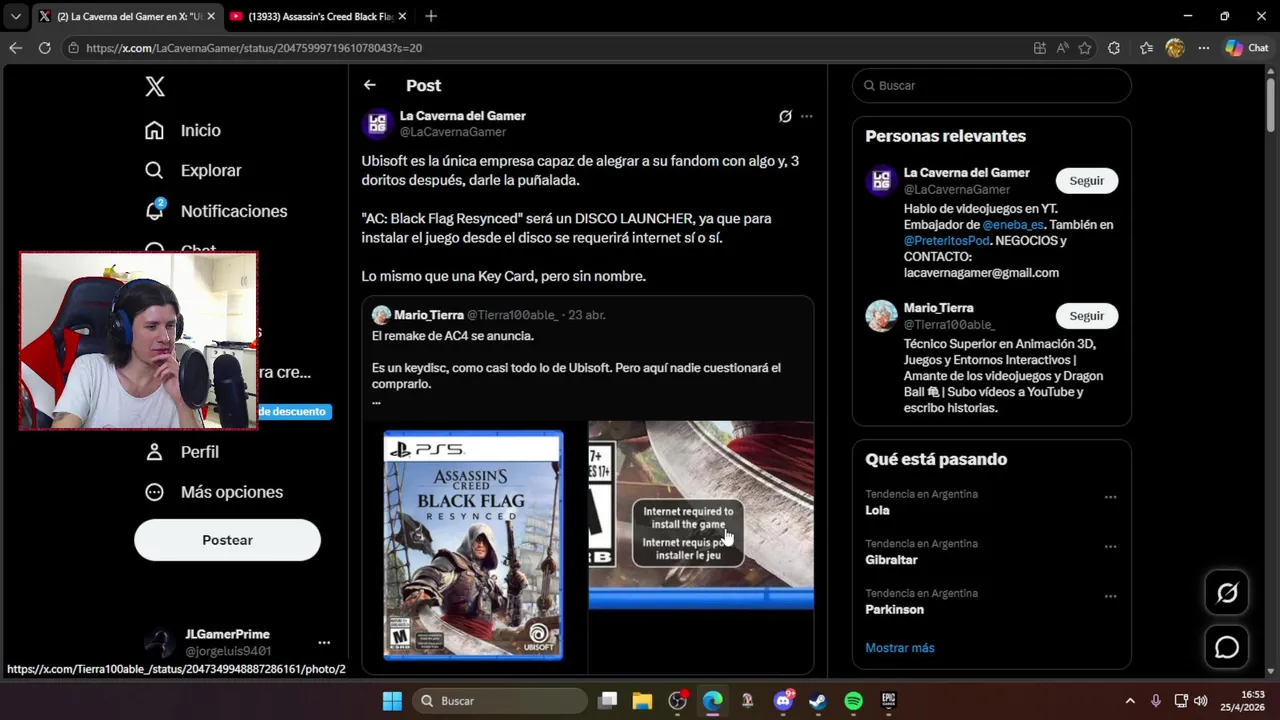Open browser Extensions puzzle icon
Viewport: 1280px width, 720px height.
(1114, 48)
